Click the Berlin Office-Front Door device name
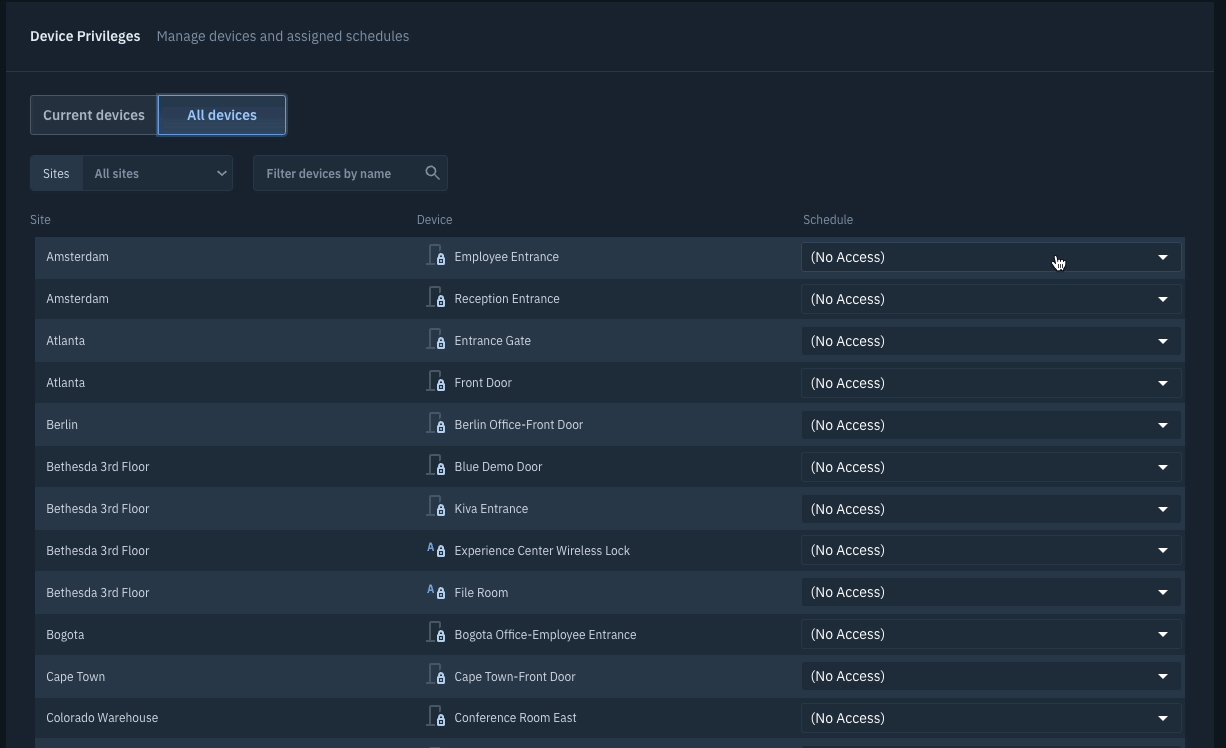Image resolution: width=1226 pixels, height=748 pixels. (518, 425)
